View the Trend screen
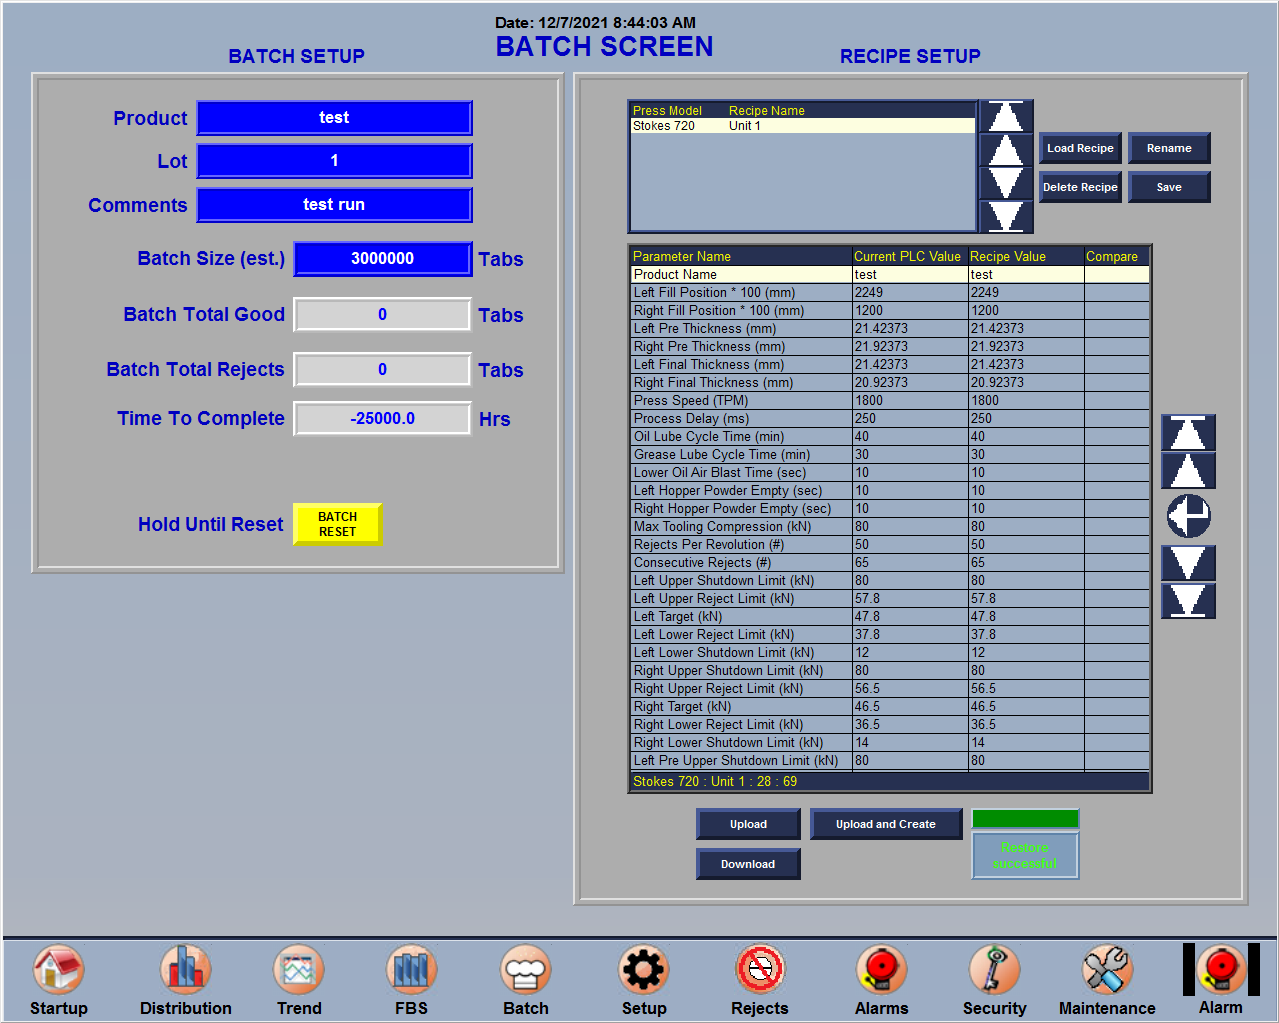Screen dimensions: 1279x1023 [297, 979]
